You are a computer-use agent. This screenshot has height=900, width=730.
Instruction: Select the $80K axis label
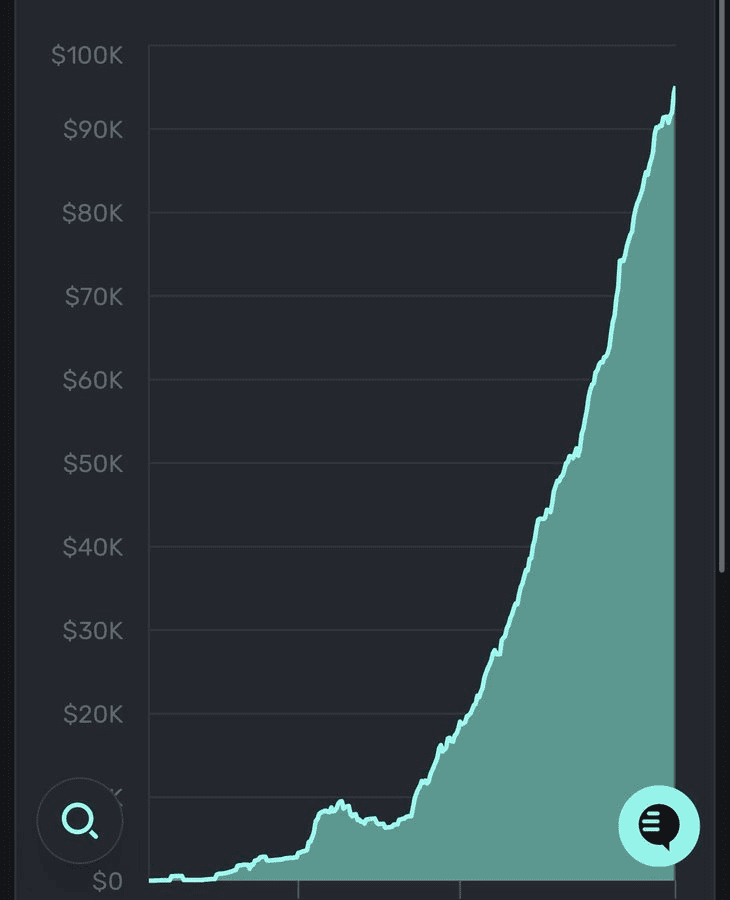pyautogui.click(x=92, y=213)
